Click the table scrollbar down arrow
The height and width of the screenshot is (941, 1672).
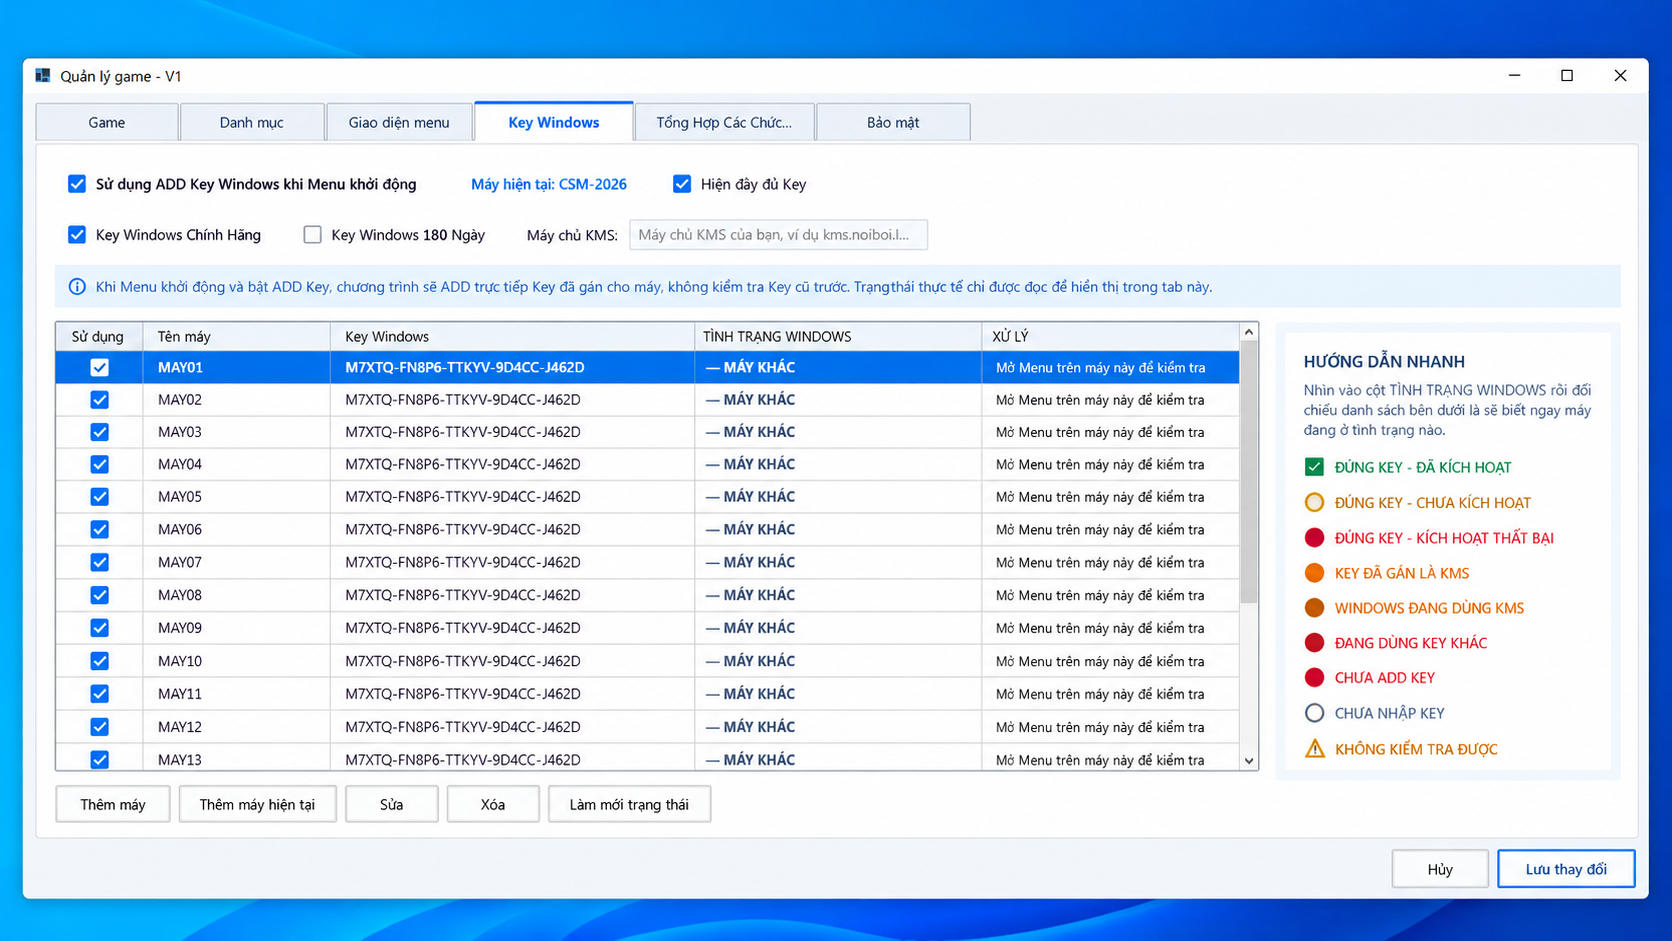tap(1249, 760)
